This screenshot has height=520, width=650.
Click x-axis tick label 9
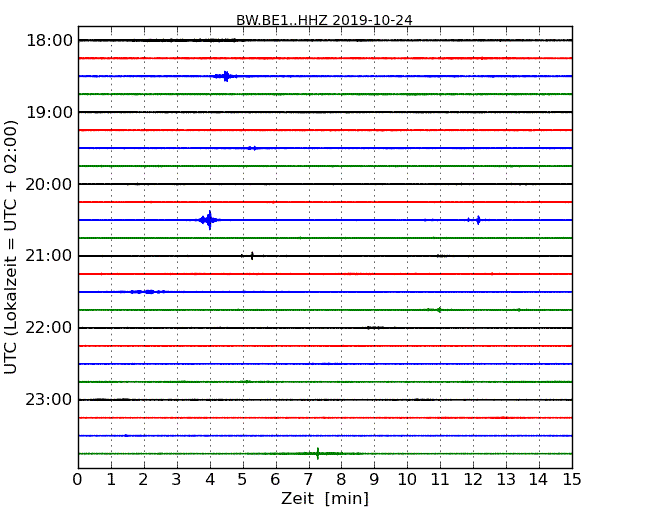pos(374,479)
